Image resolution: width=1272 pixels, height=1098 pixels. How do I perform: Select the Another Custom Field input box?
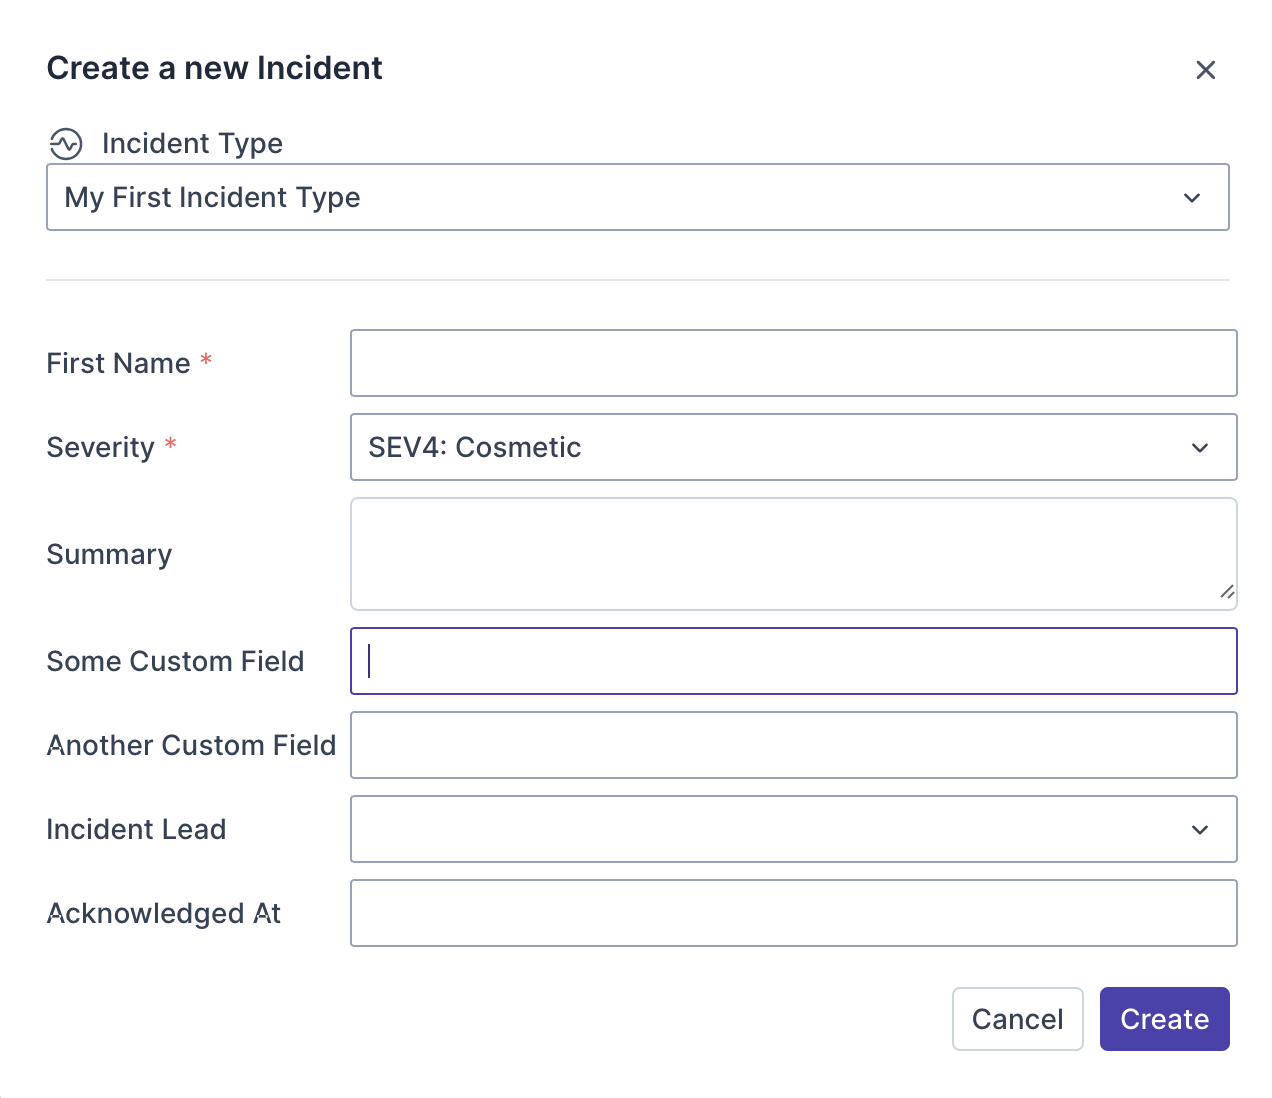(793, 745)
